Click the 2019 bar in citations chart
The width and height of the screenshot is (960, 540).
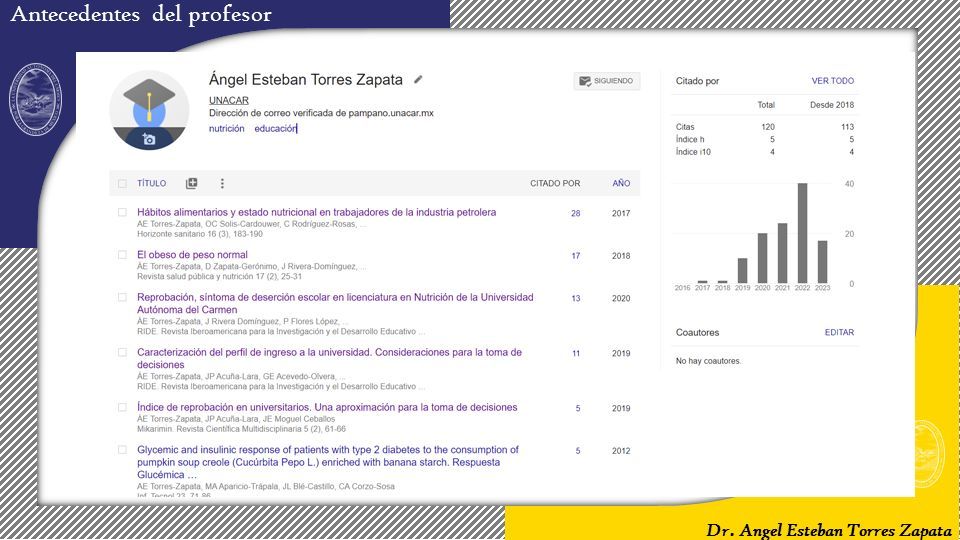(743, 270)
